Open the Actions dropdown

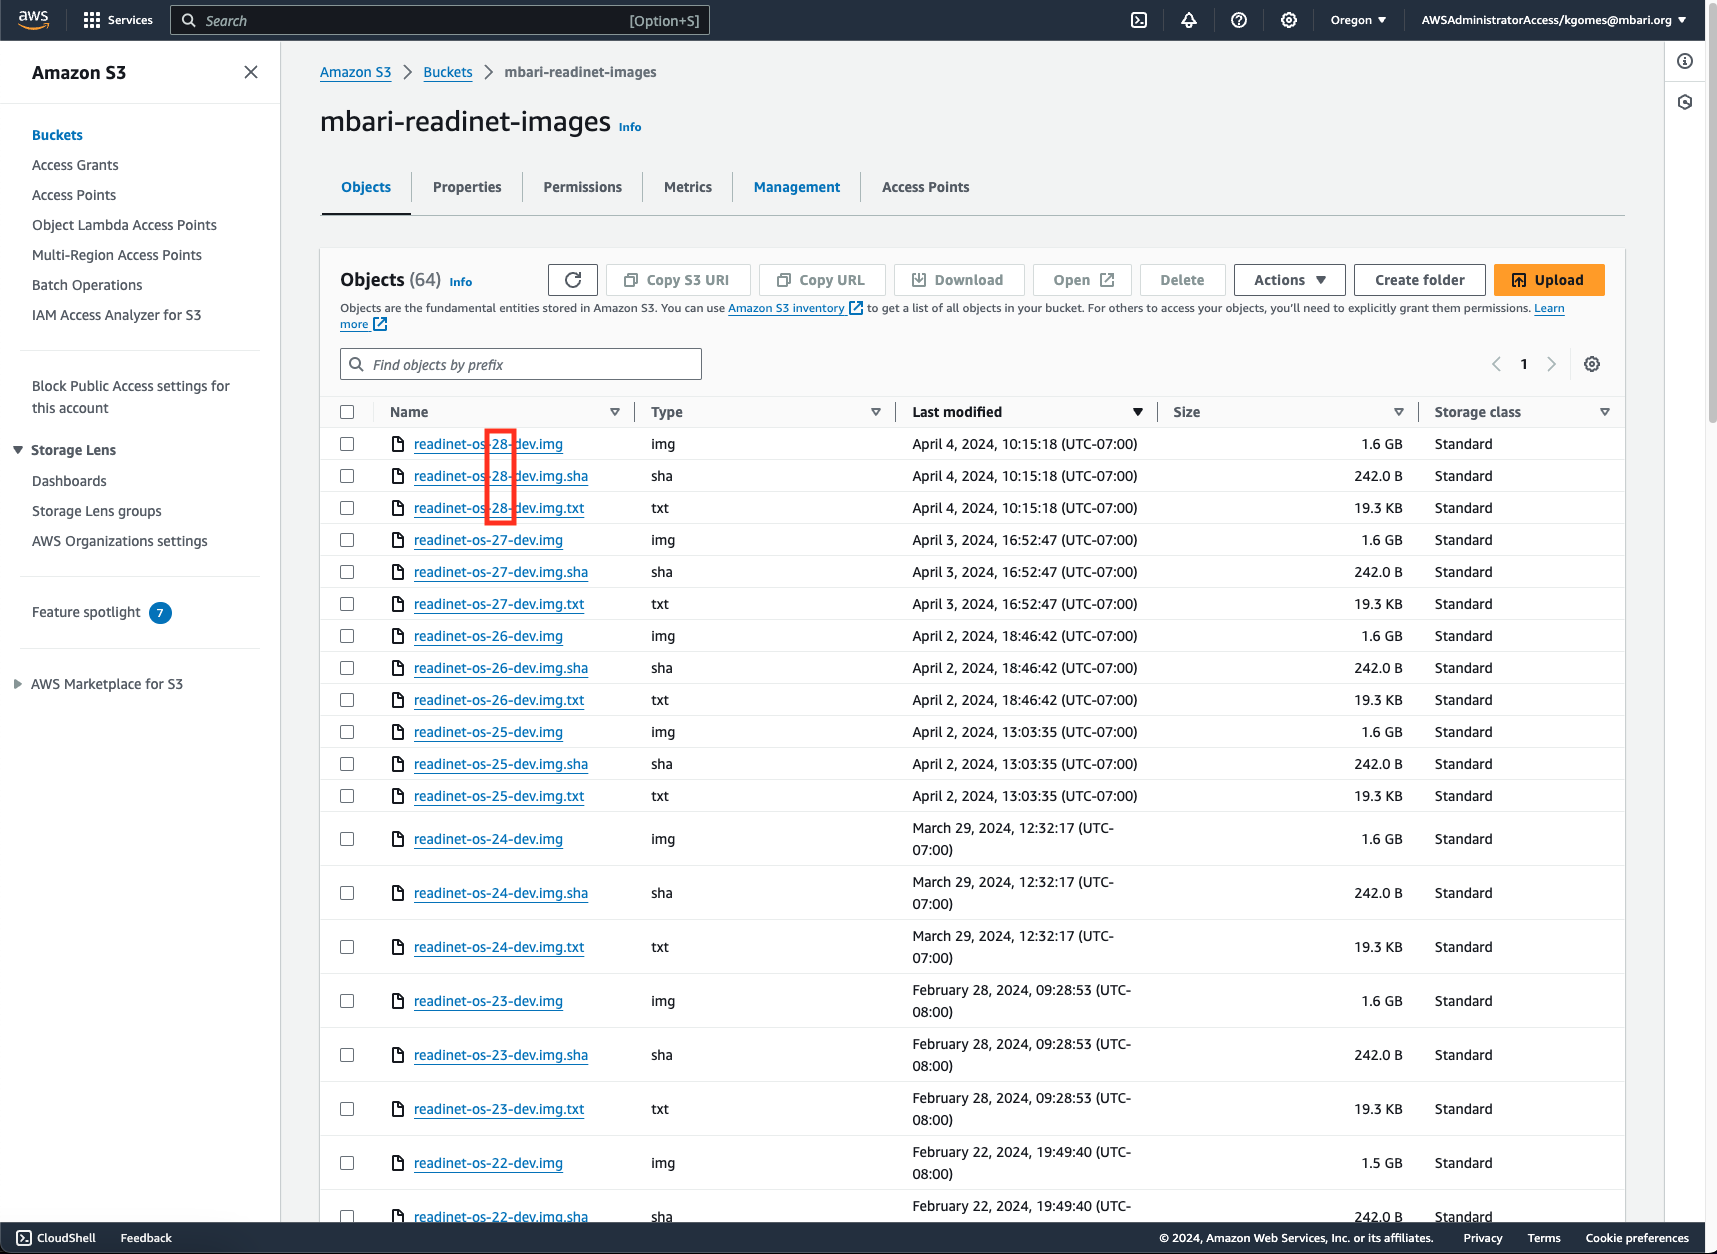tap(1290, 280)
